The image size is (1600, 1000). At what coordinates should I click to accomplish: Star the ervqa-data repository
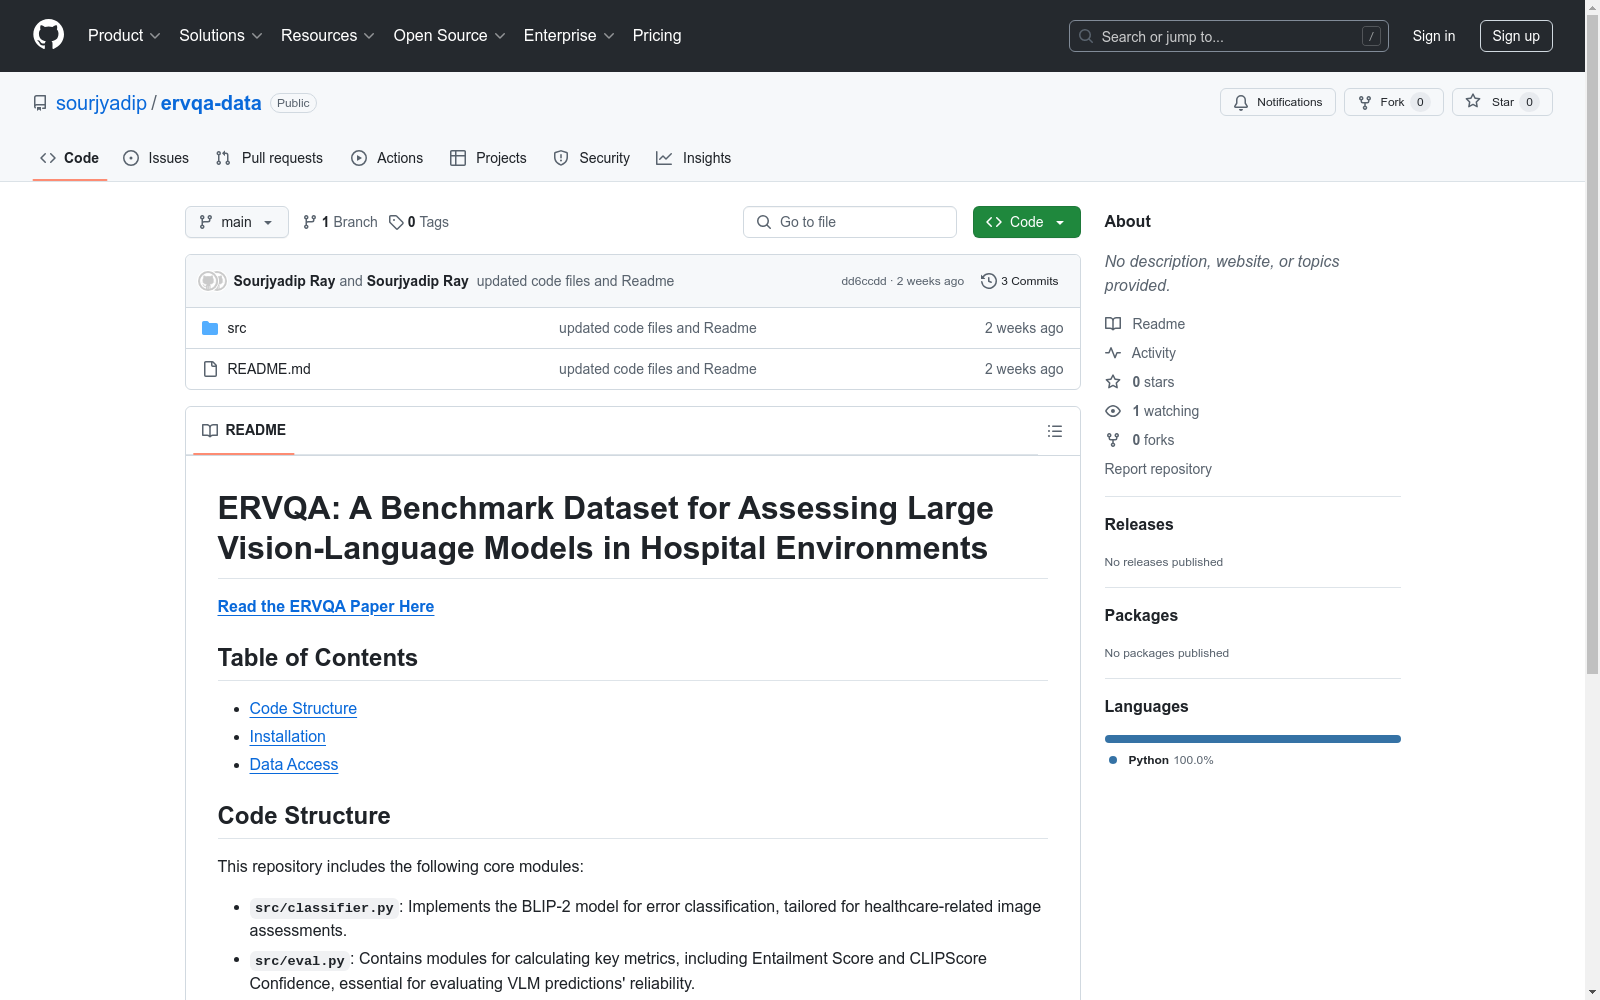point(1502,102)
